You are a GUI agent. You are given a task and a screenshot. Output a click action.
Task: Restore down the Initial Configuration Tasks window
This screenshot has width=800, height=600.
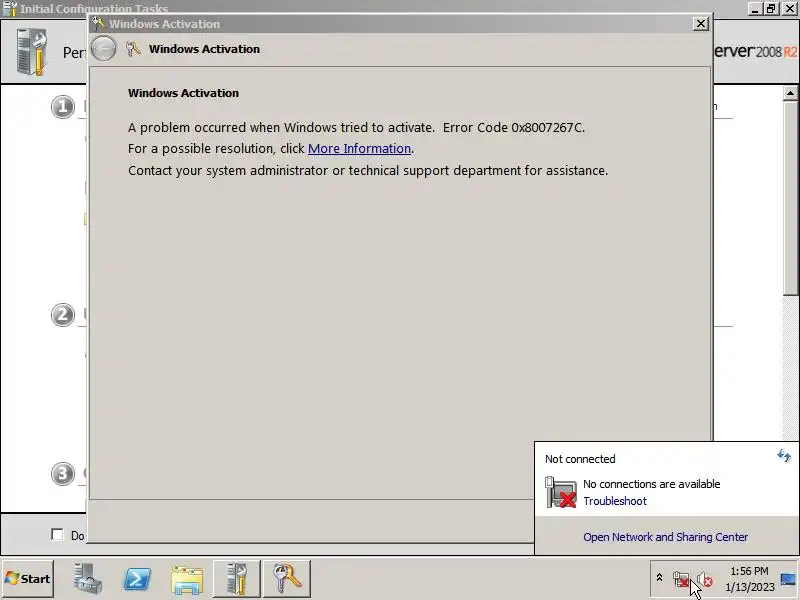point(771,8)
